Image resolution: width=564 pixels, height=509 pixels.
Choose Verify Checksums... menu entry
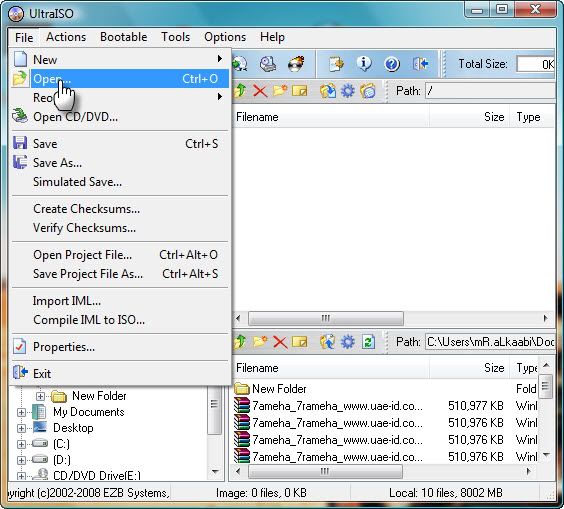[120, 228]
